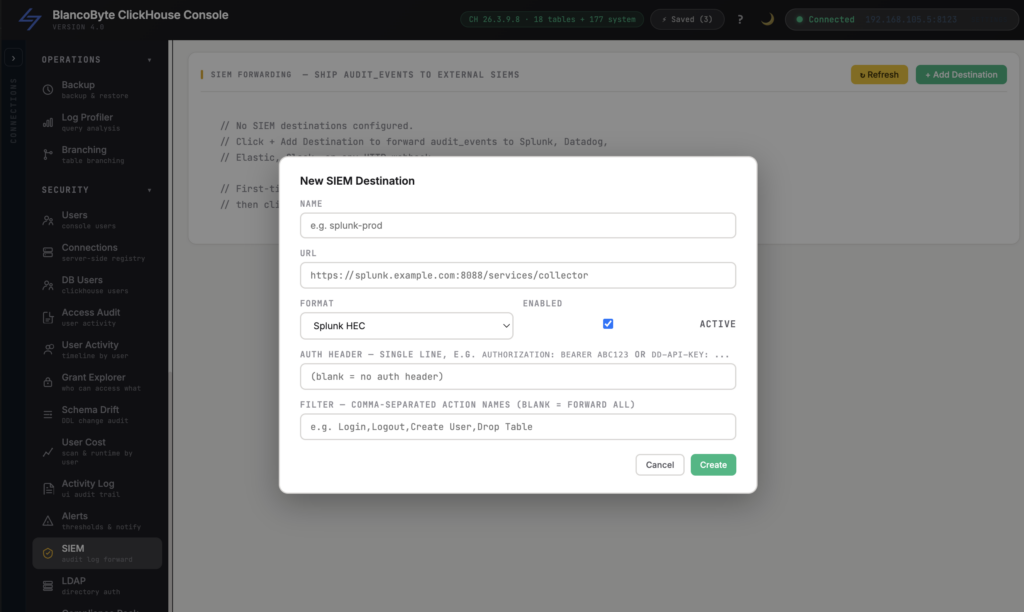Uncheck the Enabled Active checkbox

click(608, 324)
